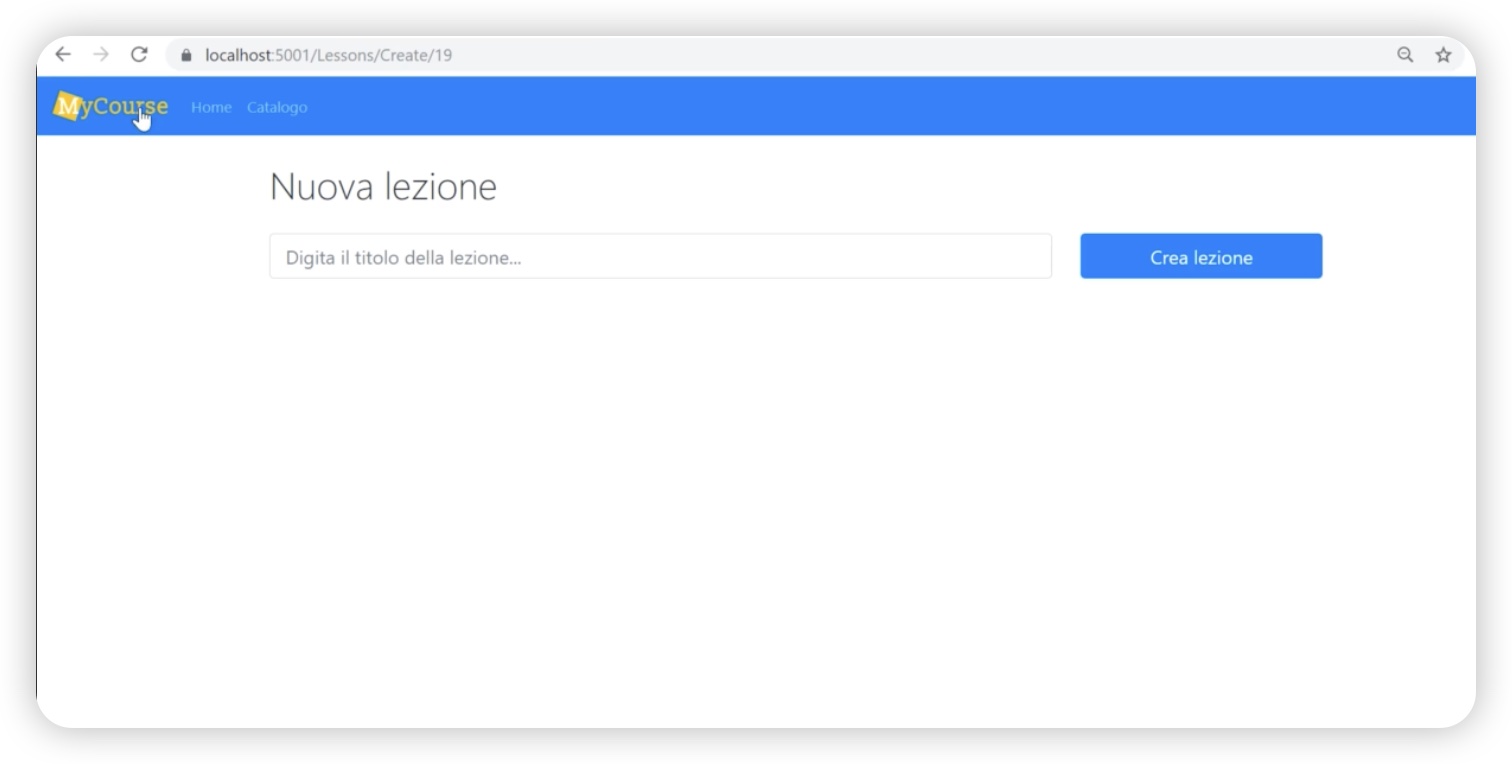The image size is (1512, 764).
Task: Open the Catalogo navbar link
Action: click(x=277, y=107)
